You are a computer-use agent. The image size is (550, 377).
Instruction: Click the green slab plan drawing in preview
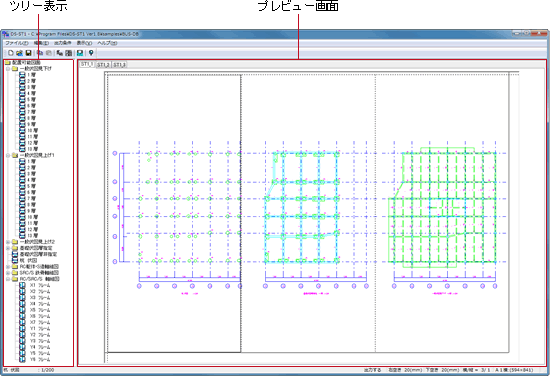pos(442,208)
